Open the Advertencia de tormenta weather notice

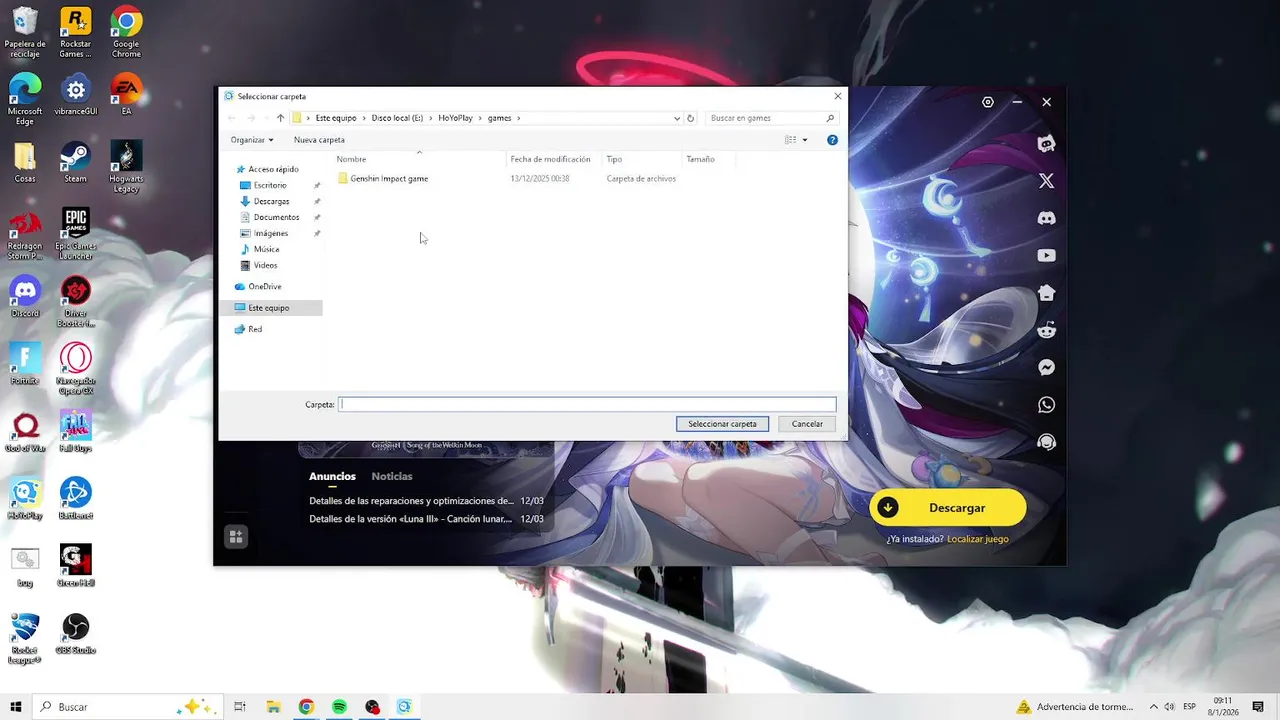[x=1077, y=707]
